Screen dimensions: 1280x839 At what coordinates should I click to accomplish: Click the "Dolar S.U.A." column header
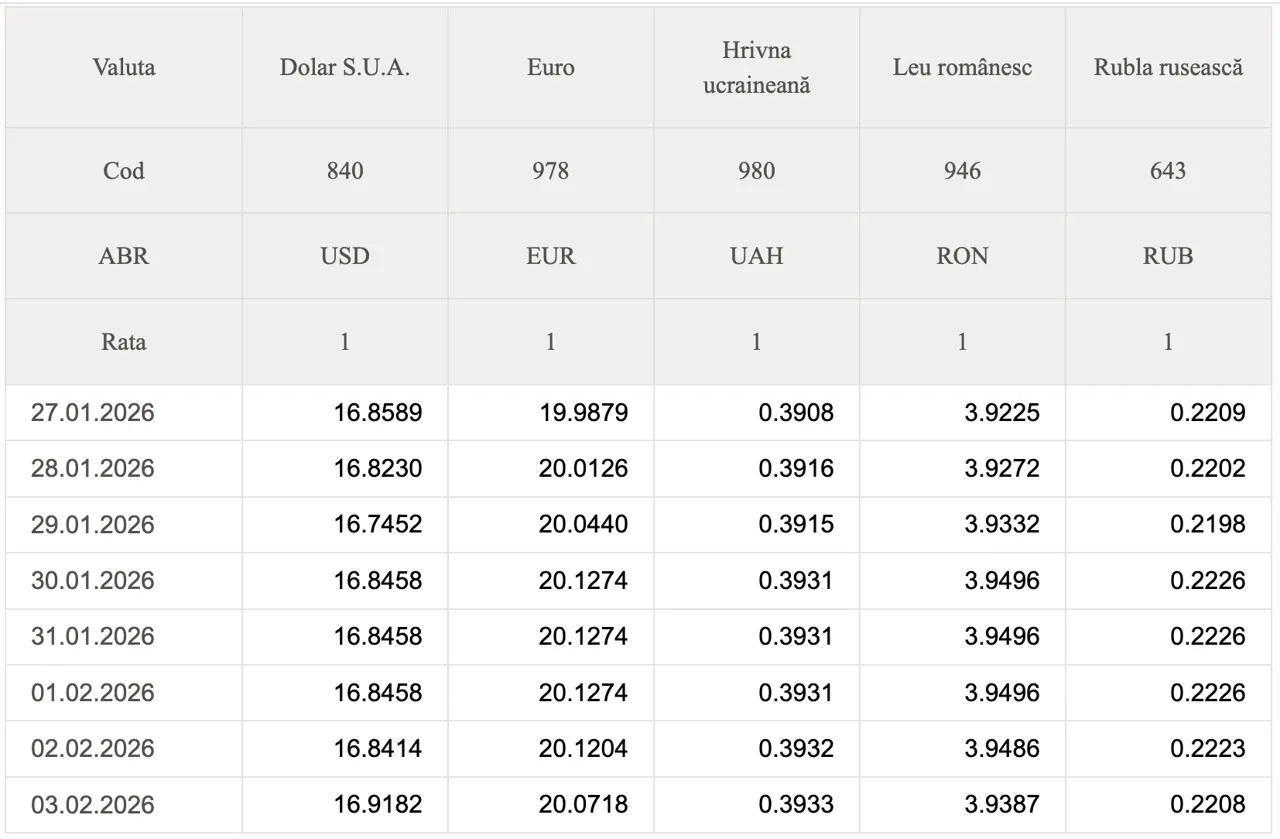click(344, 68)
